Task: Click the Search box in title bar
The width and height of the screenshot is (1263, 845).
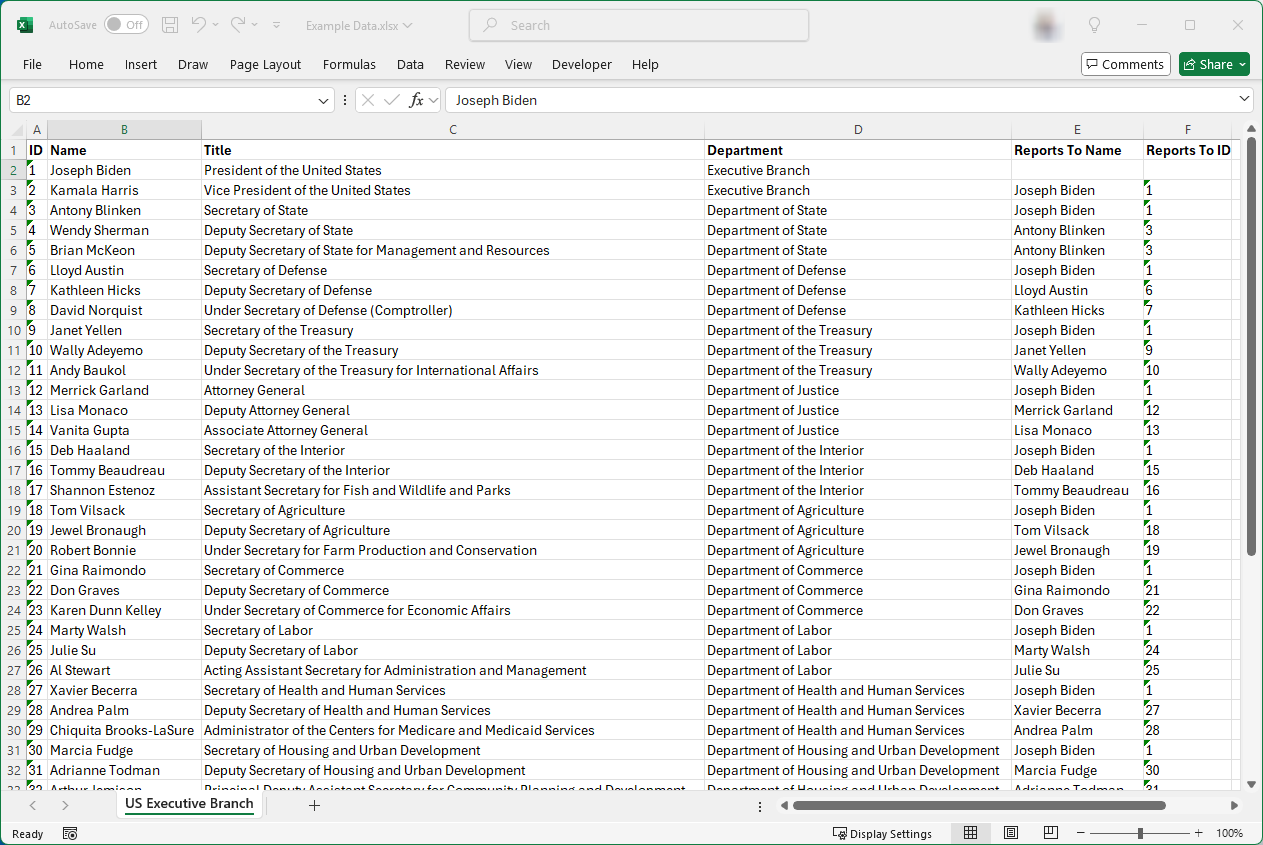Action: point(638,25)
